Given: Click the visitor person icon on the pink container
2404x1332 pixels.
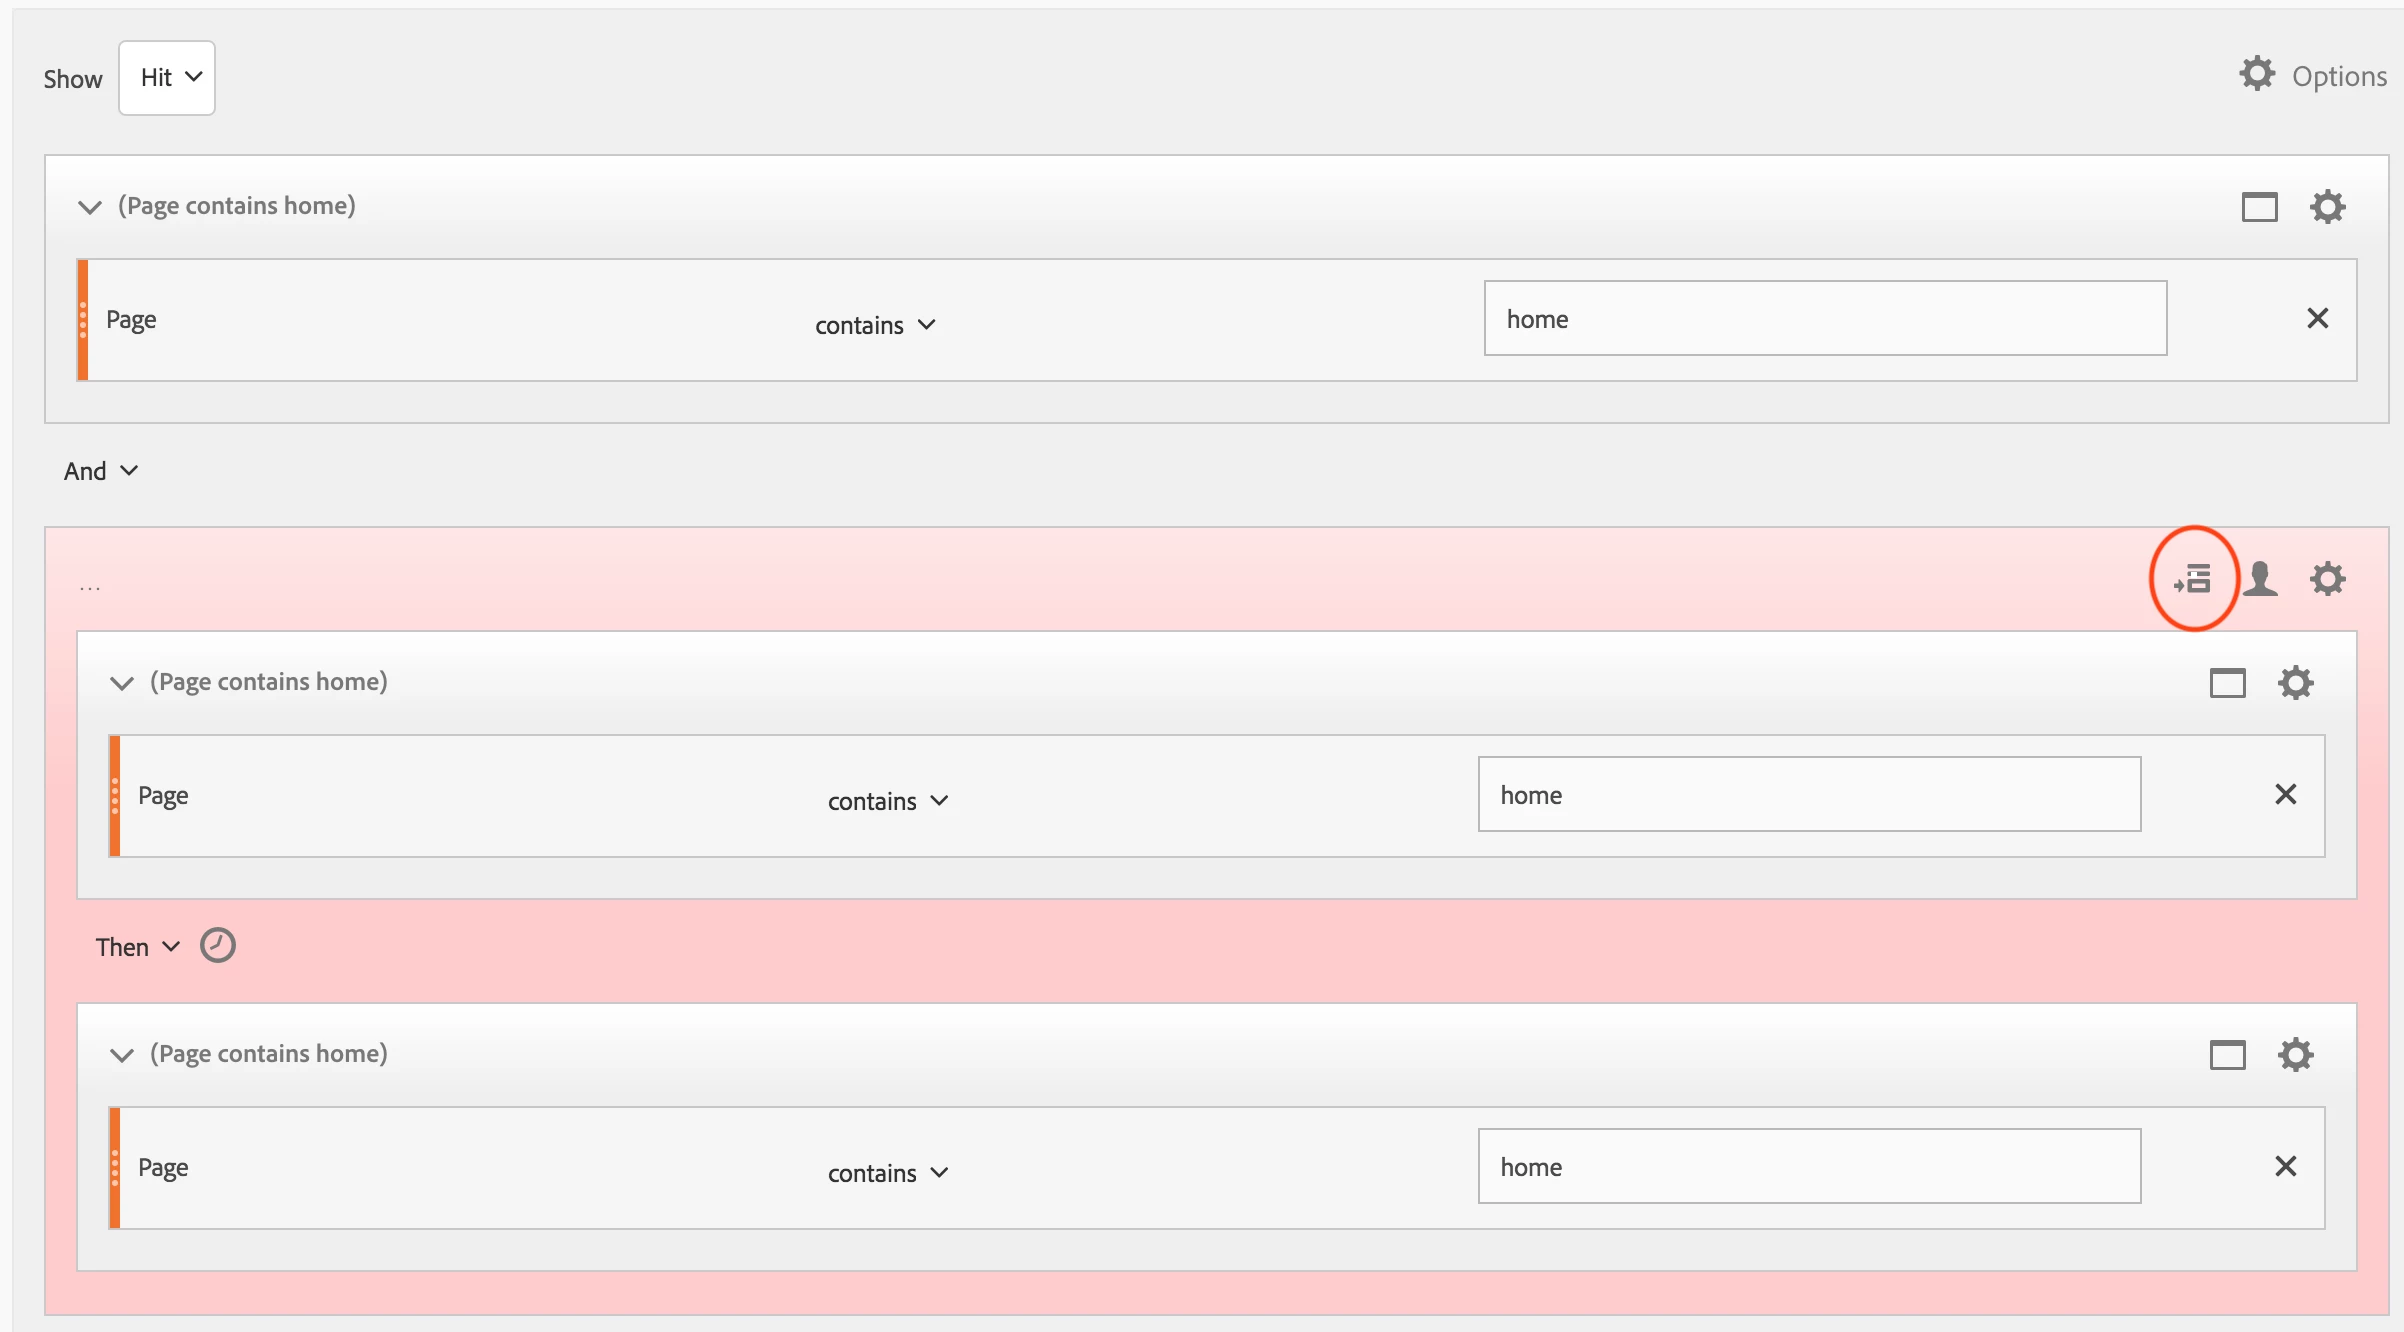Looking at the screenshot, I should pyautogui.click(x=2260, y=579).
